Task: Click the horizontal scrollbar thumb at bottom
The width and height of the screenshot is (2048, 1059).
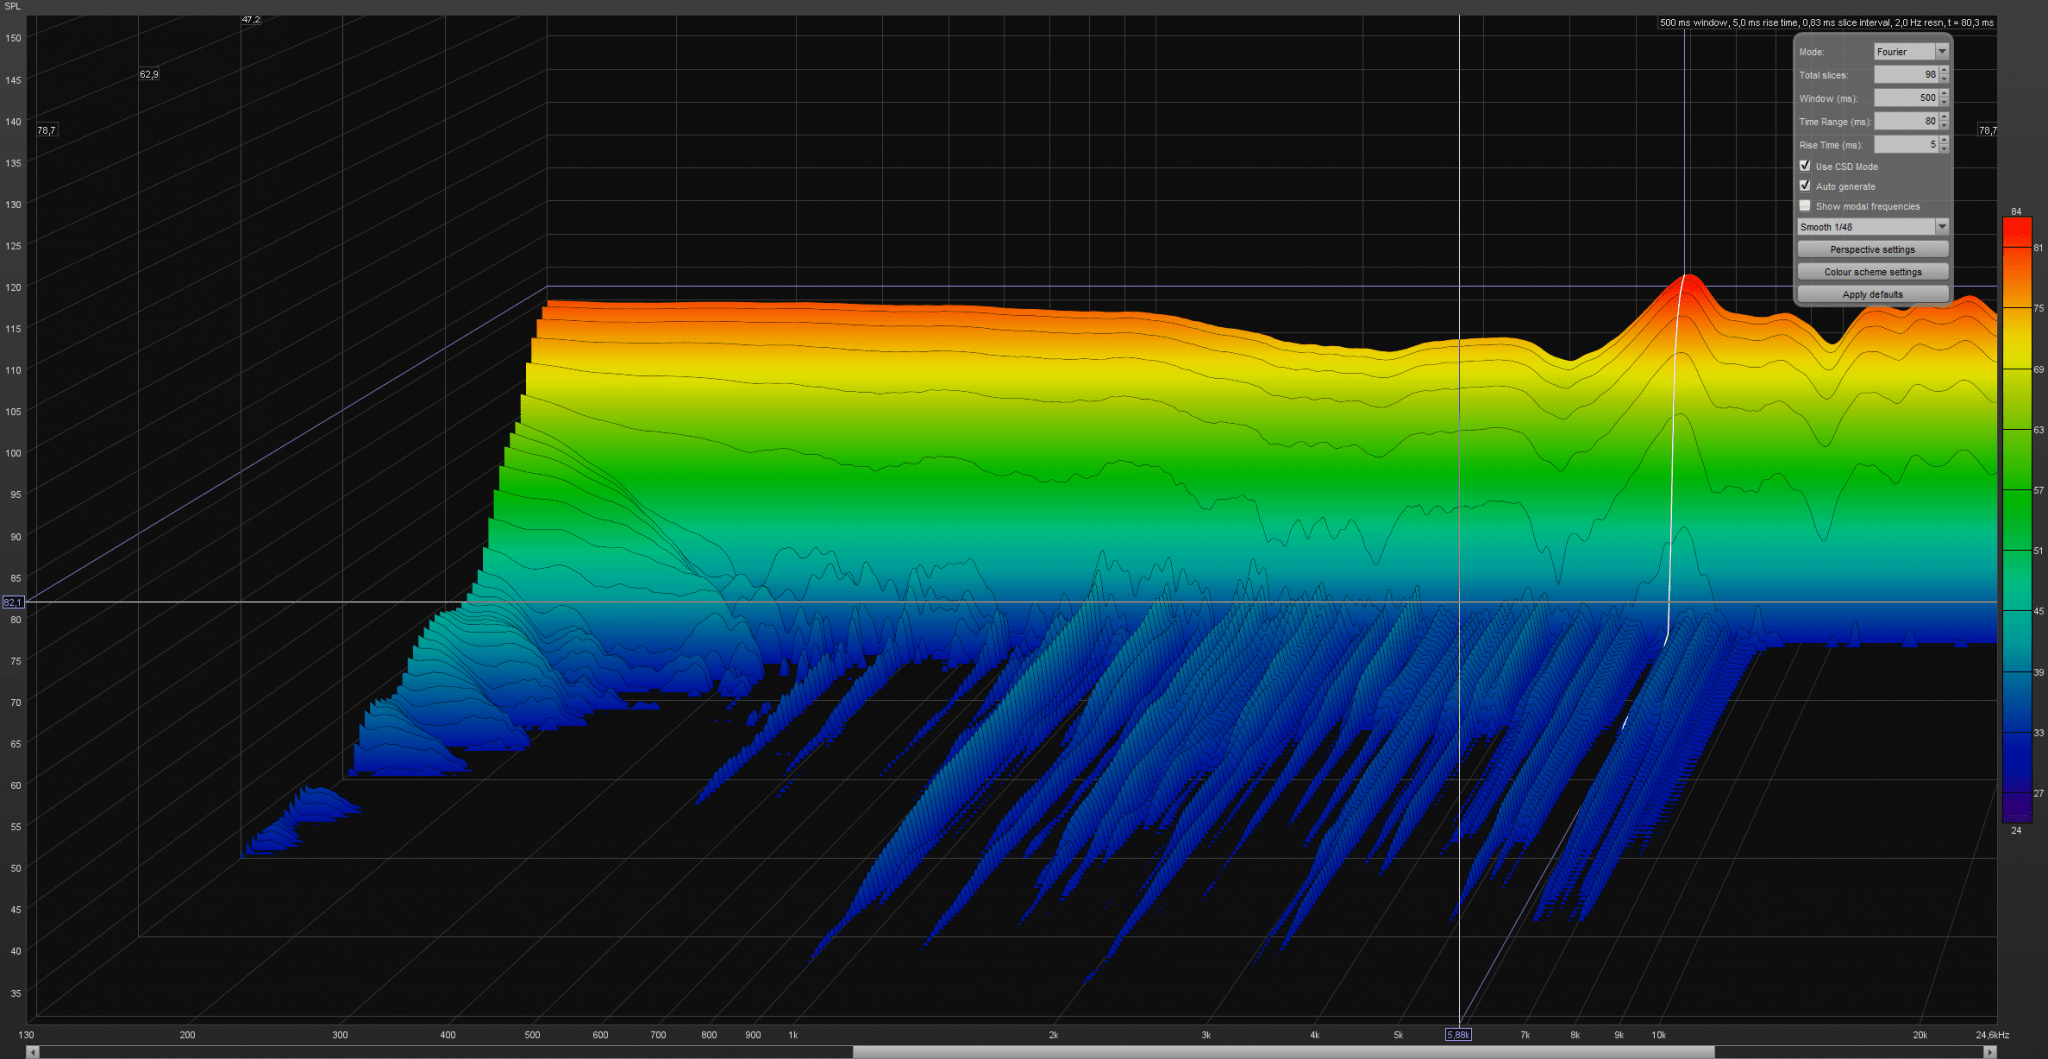Action: click(x=1283, y=1052)
